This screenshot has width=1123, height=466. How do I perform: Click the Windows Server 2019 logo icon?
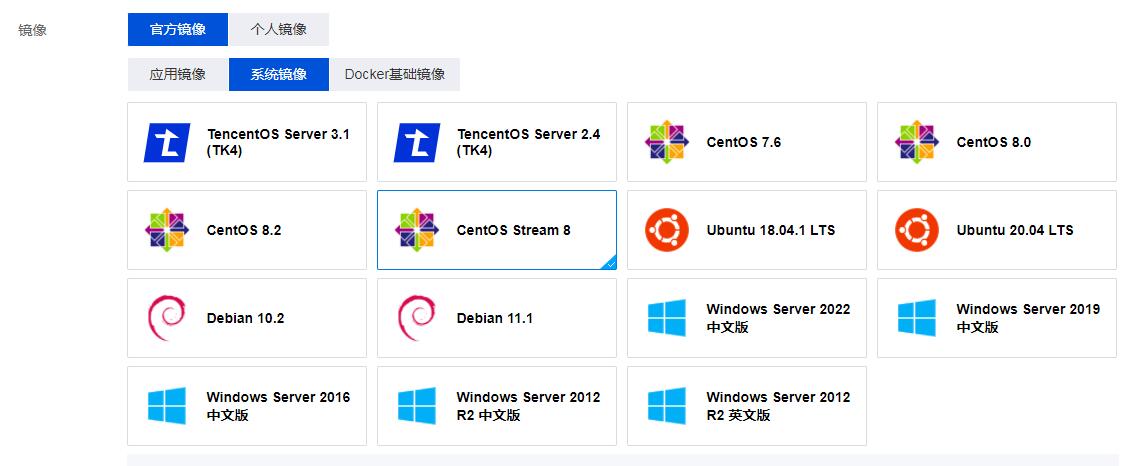917,318
